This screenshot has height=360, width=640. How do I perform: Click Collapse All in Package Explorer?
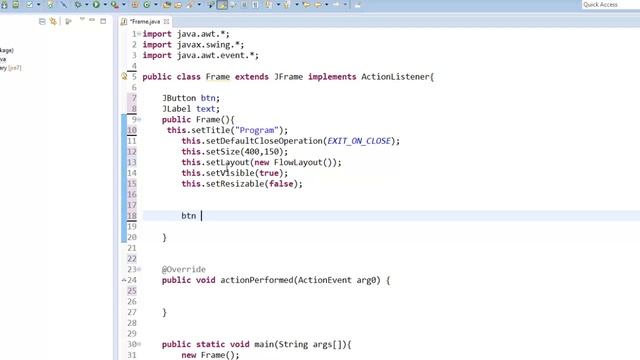42,21
